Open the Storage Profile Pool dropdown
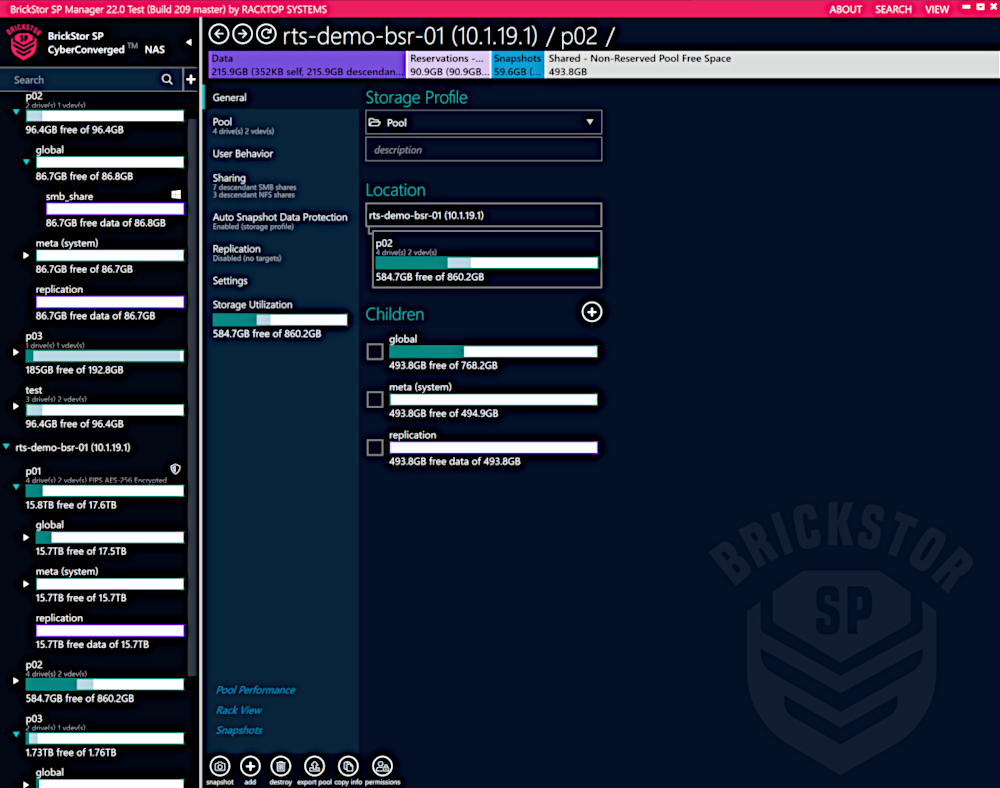The height and width of the screenshot is (788, 1000). (x=483, y=121)
